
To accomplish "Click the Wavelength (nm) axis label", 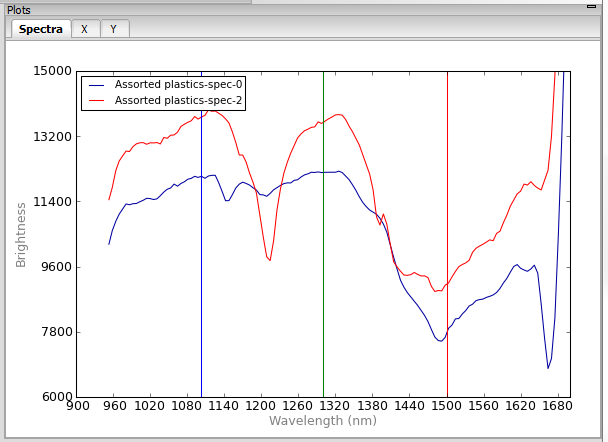I will click(x=323, y=421).
